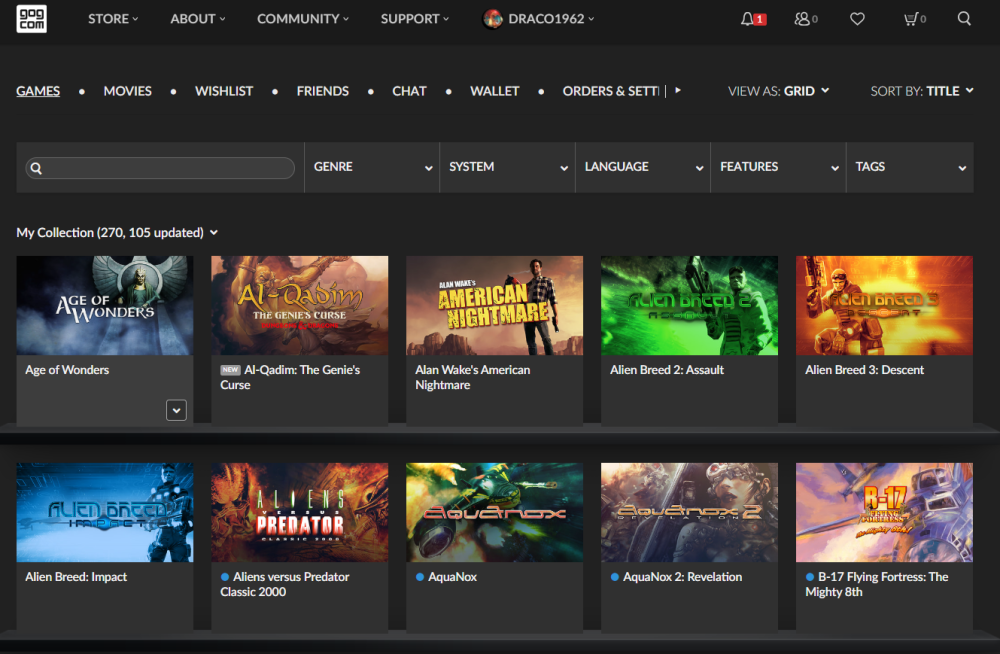
Task: Select the GAMES tab
Action: click(38, 91)
